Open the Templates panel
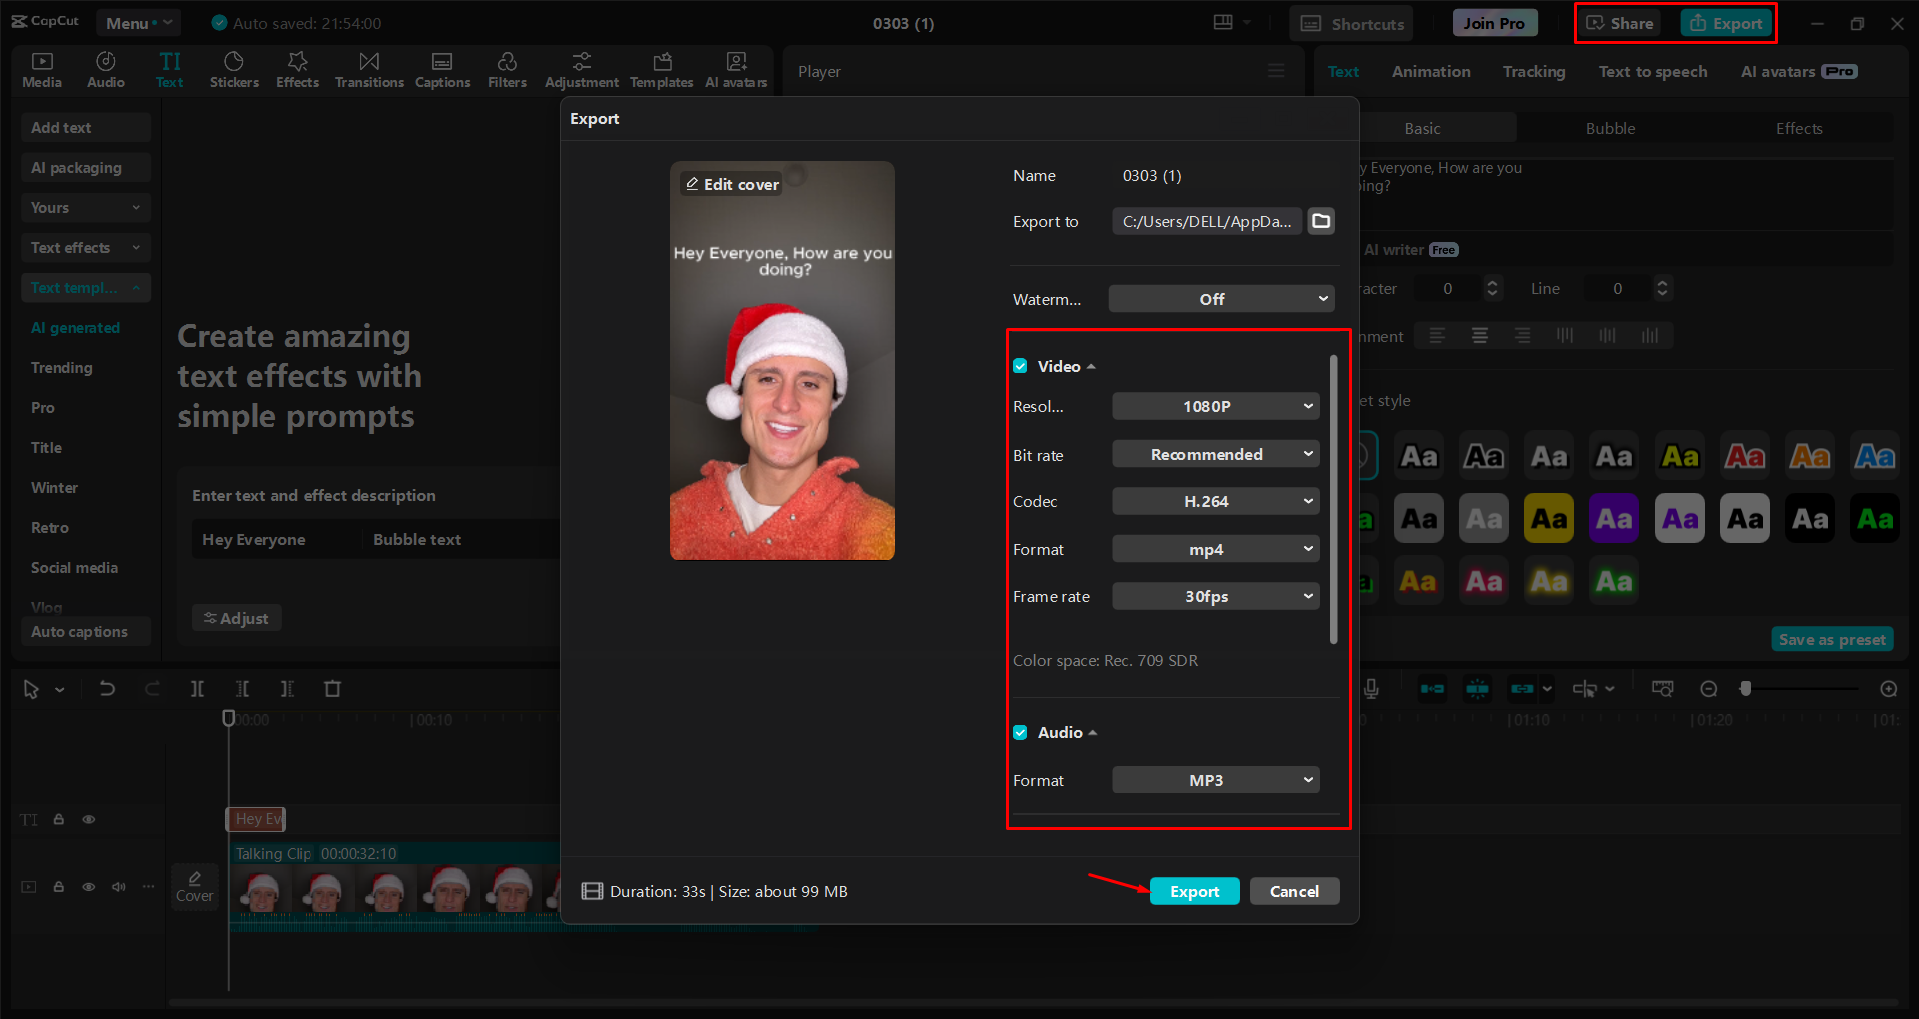1919x1019 pixels. pos(661,69)
